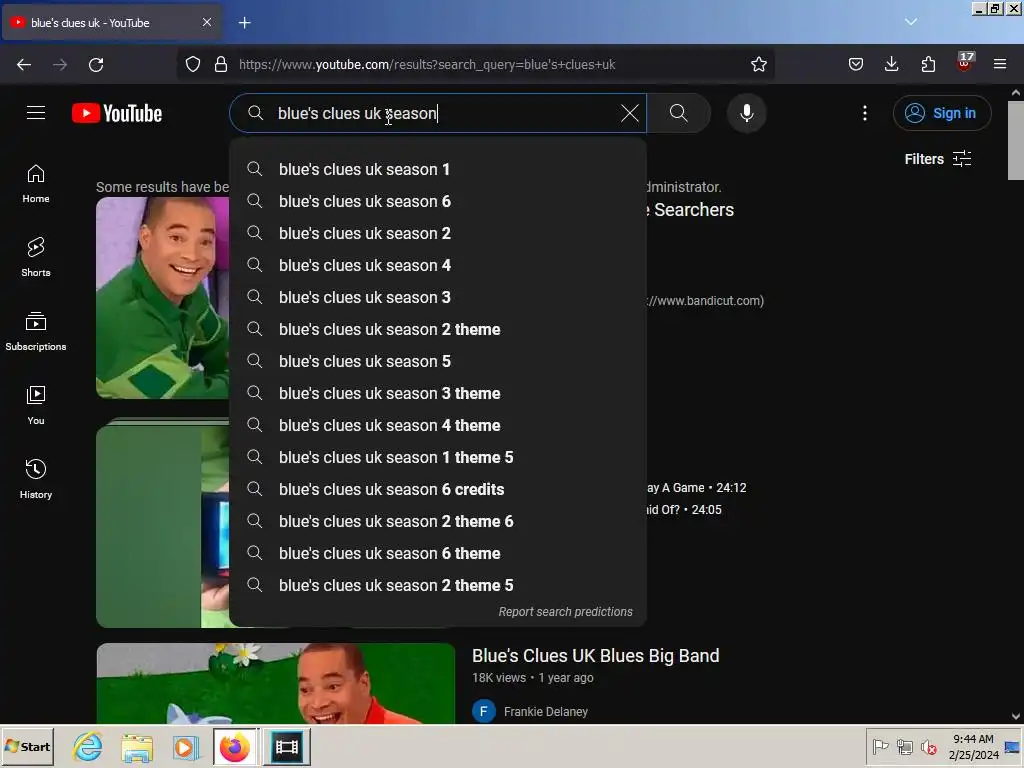Open a new tab with plus

[x=244, y=23]
